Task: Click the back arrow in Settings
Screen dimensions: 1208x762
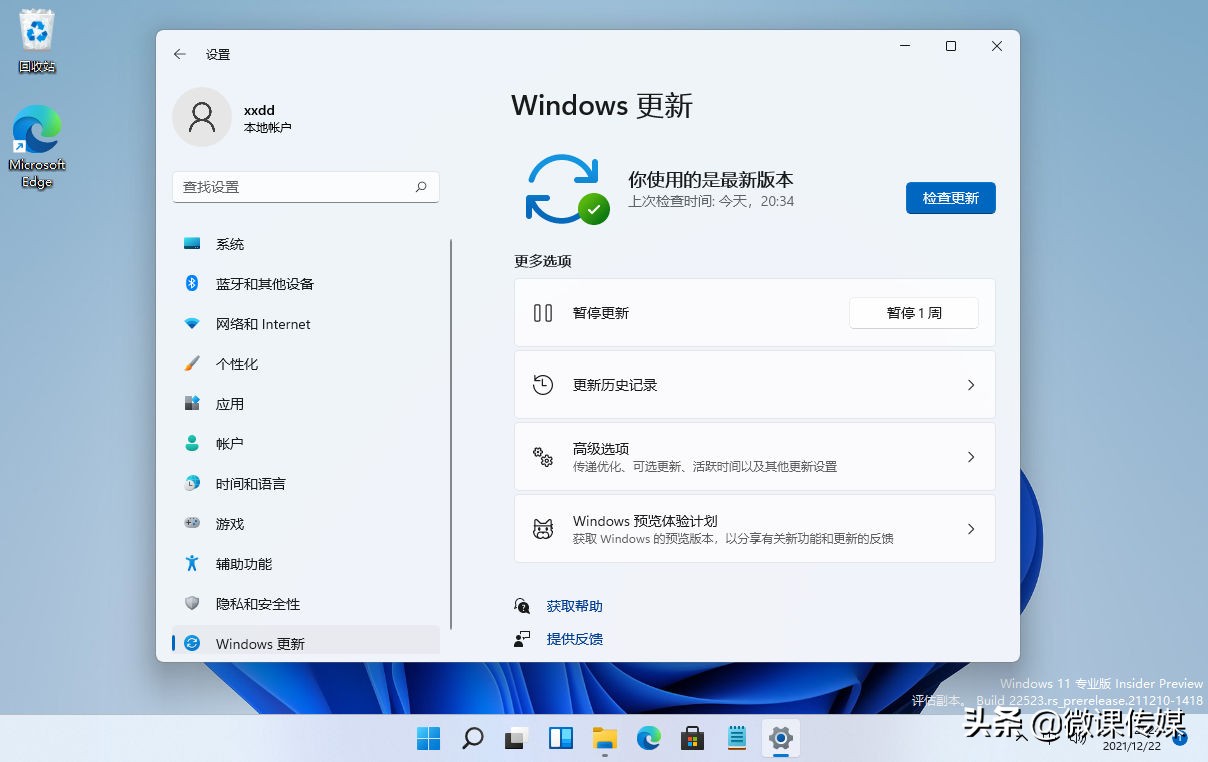Action: 180,54
